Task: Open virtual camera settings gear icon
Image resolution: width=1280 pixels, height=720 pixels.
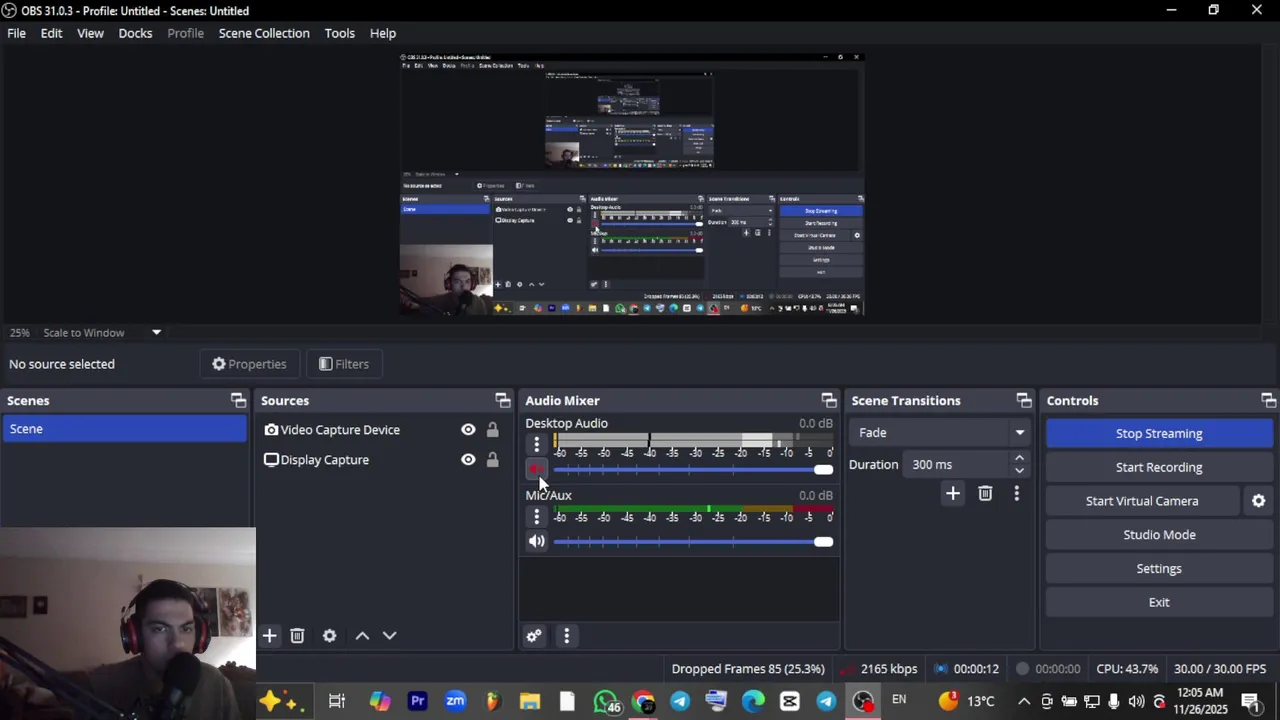Action: [x=1259, y=501]
